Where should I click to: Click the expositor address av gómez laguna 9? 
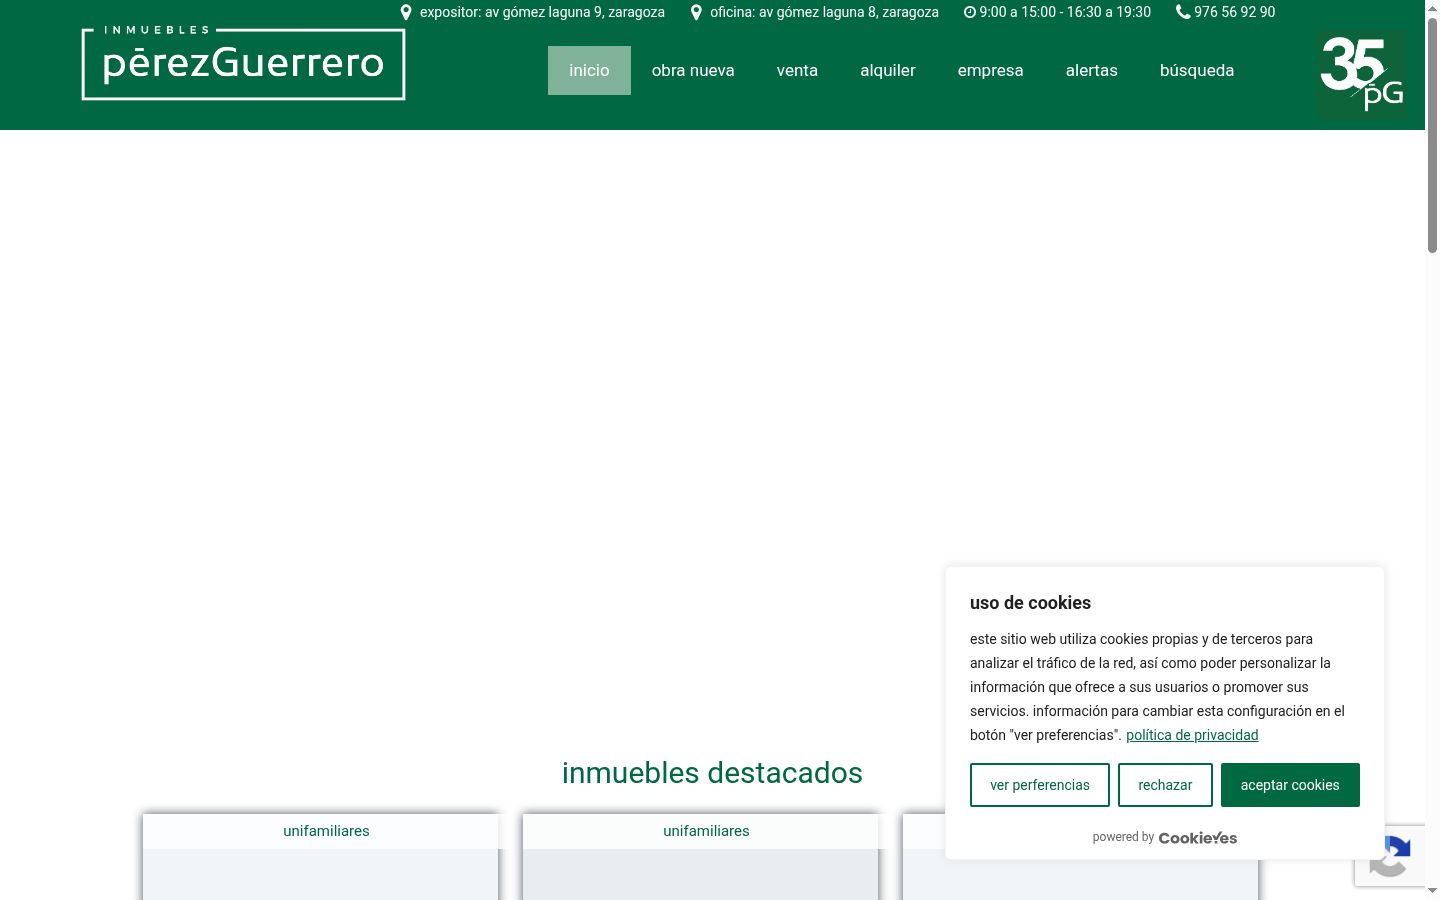(x=542, y=12)
